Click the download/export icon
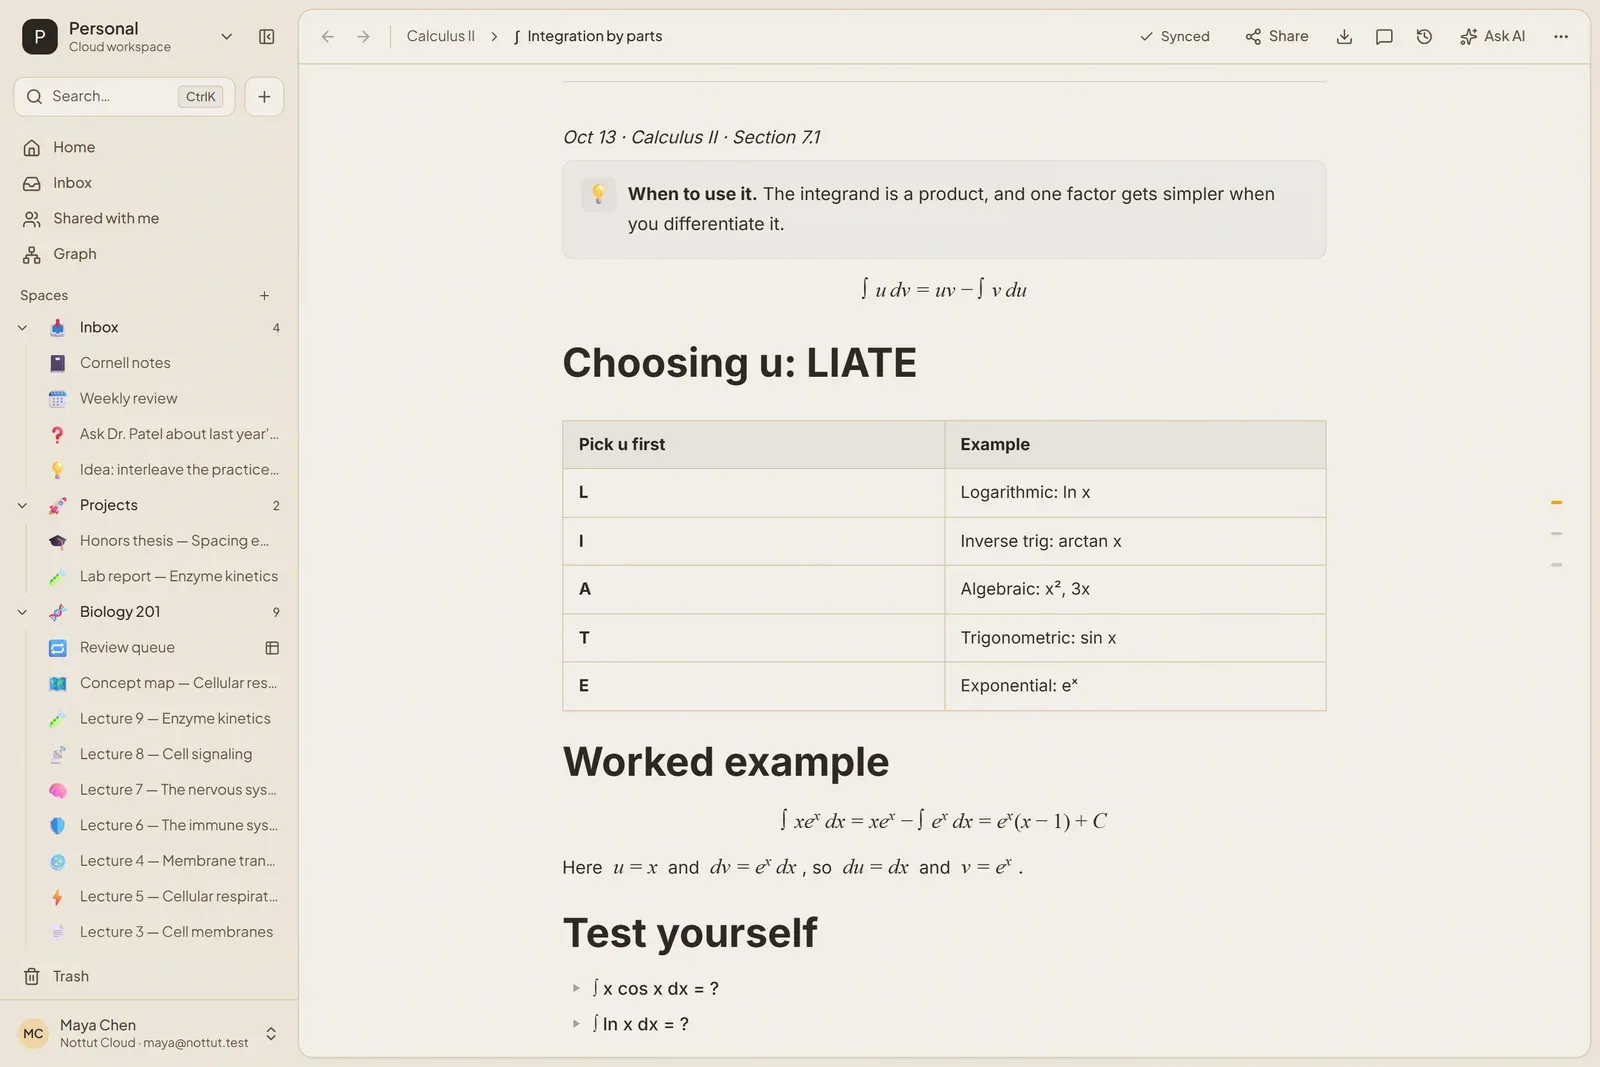 (1344, 37)
